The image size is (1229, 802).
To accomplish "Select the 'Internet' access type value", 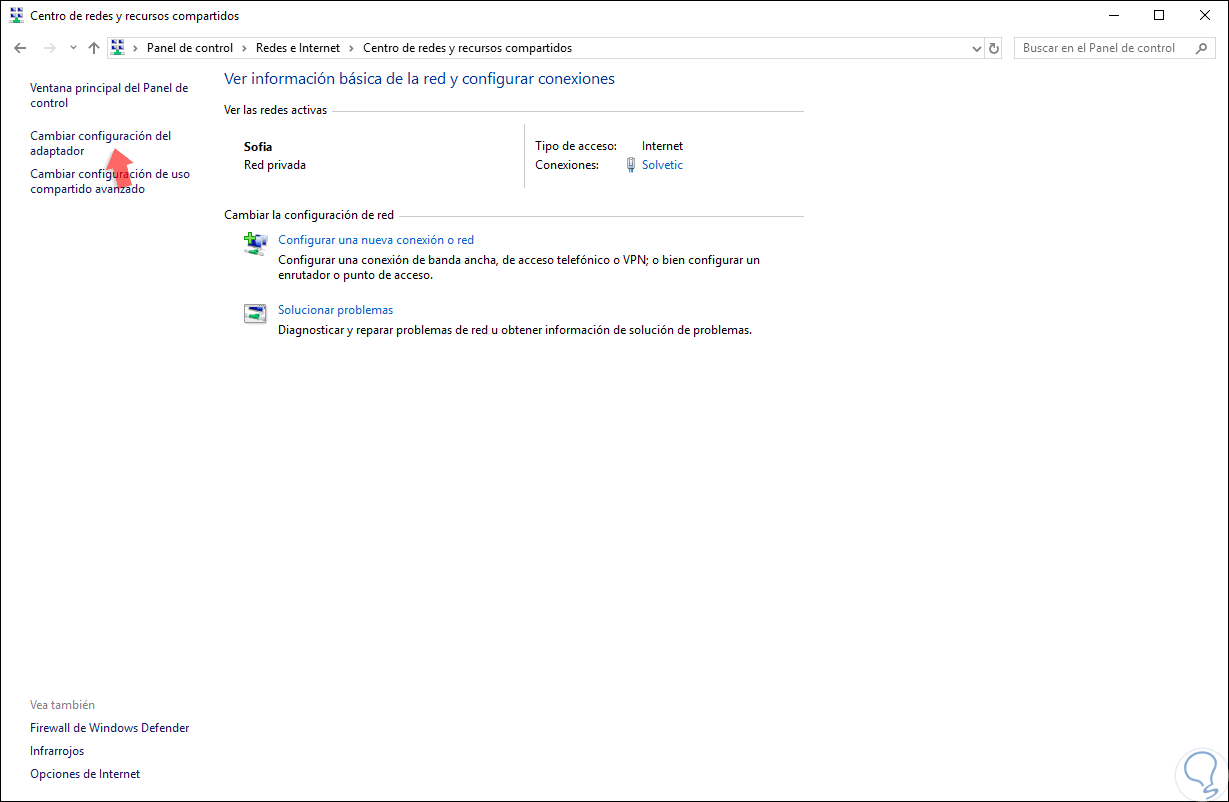I will coord(662,146).
